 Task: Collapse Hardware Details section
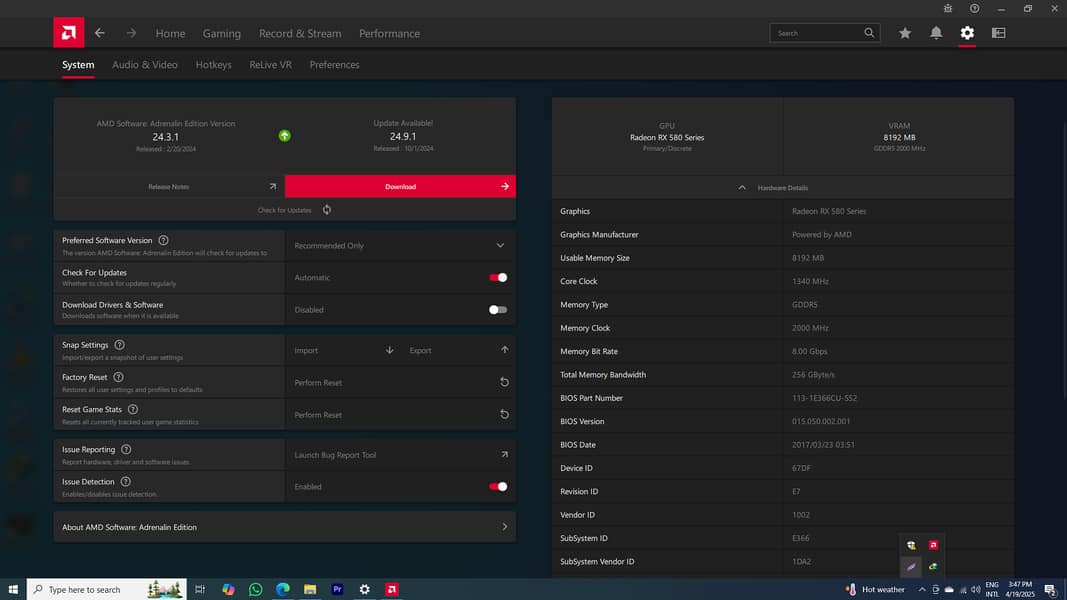point(783,188)
